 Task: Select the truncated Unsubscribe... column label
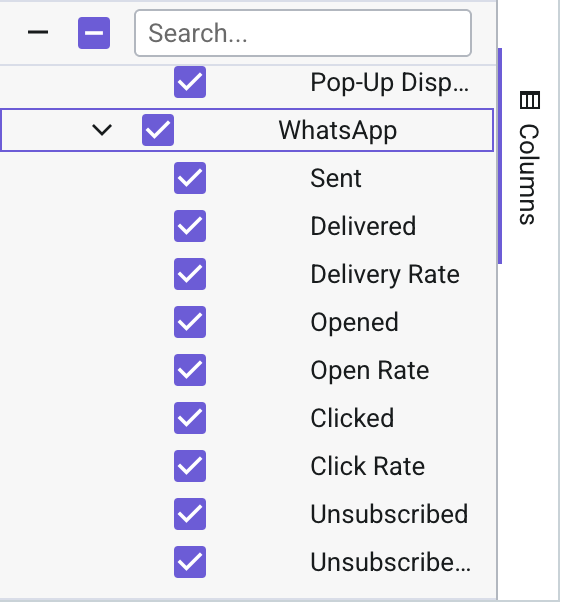coord(390,562)
